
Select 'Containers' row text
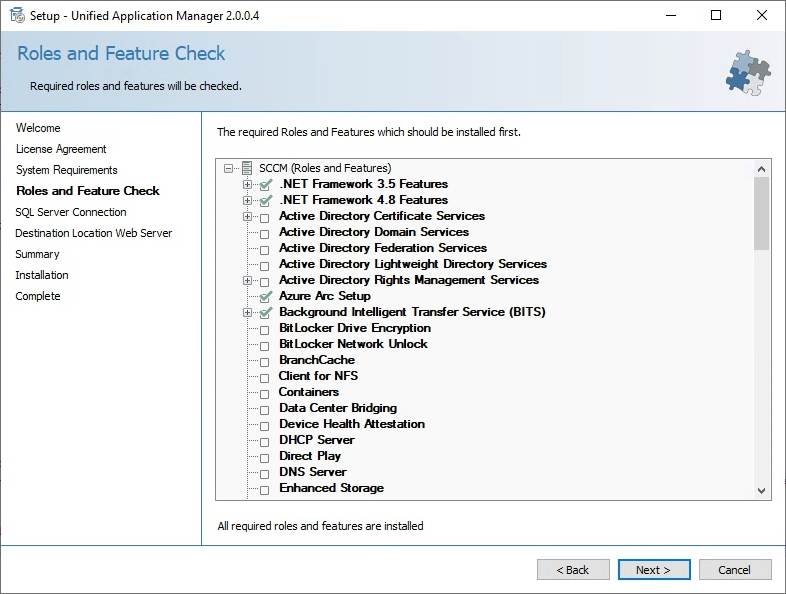click(x=309, y=392)
